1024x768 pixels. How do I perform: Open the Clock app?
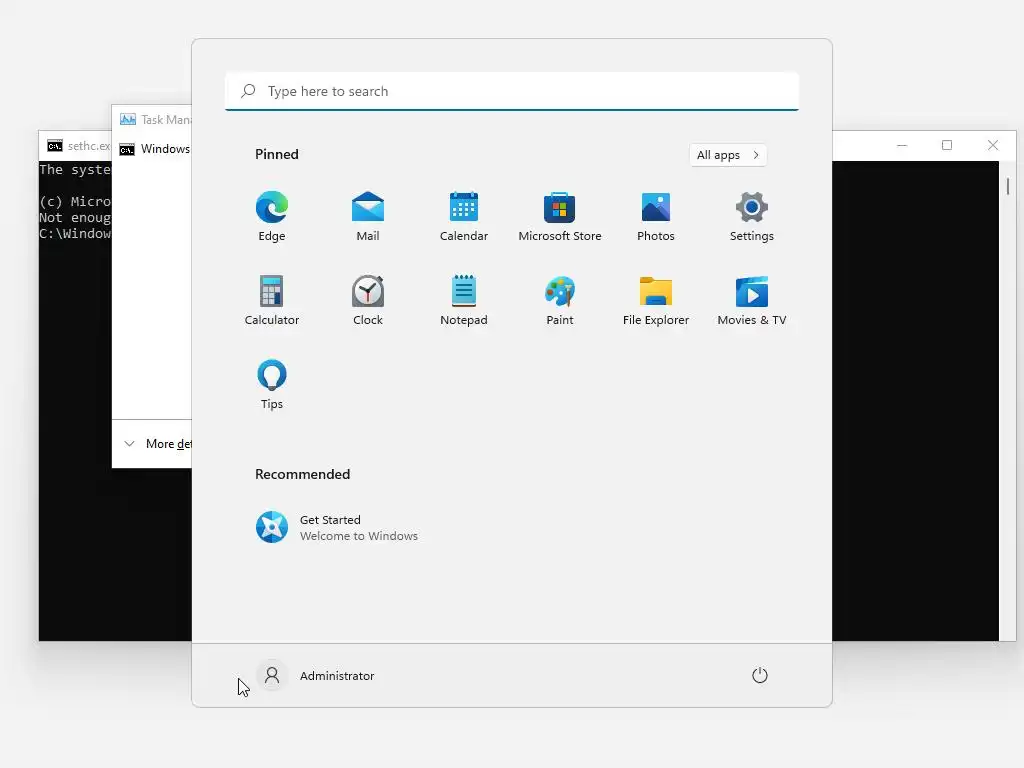[368, 300]
